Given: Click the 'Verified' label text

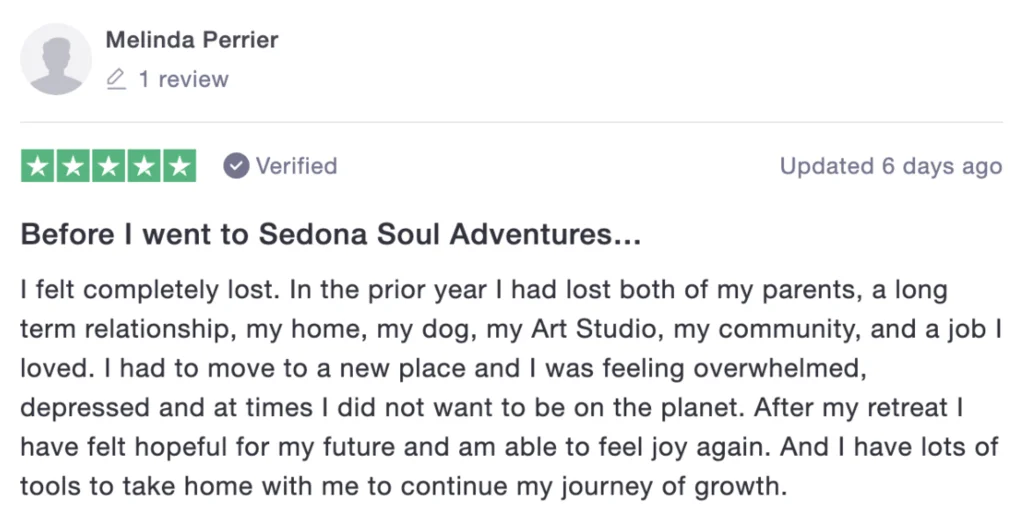Looking at the screenshot, I should (x=296, y=166).
